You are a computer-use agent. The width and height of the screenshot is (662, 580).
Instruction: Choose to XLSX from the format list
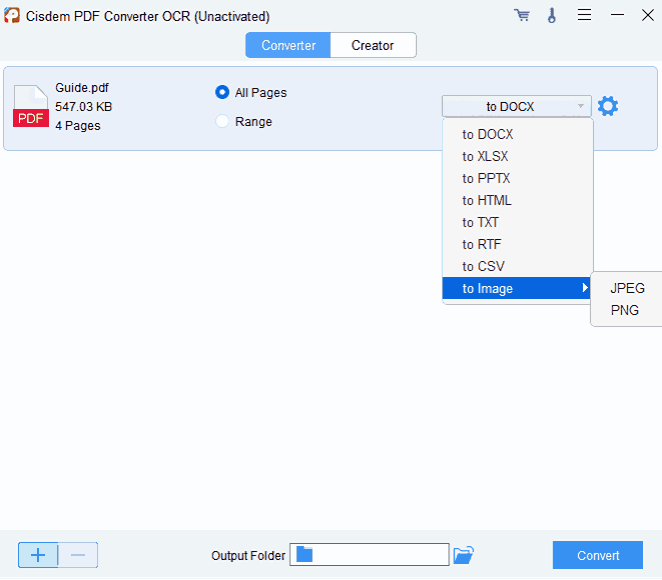518,156
